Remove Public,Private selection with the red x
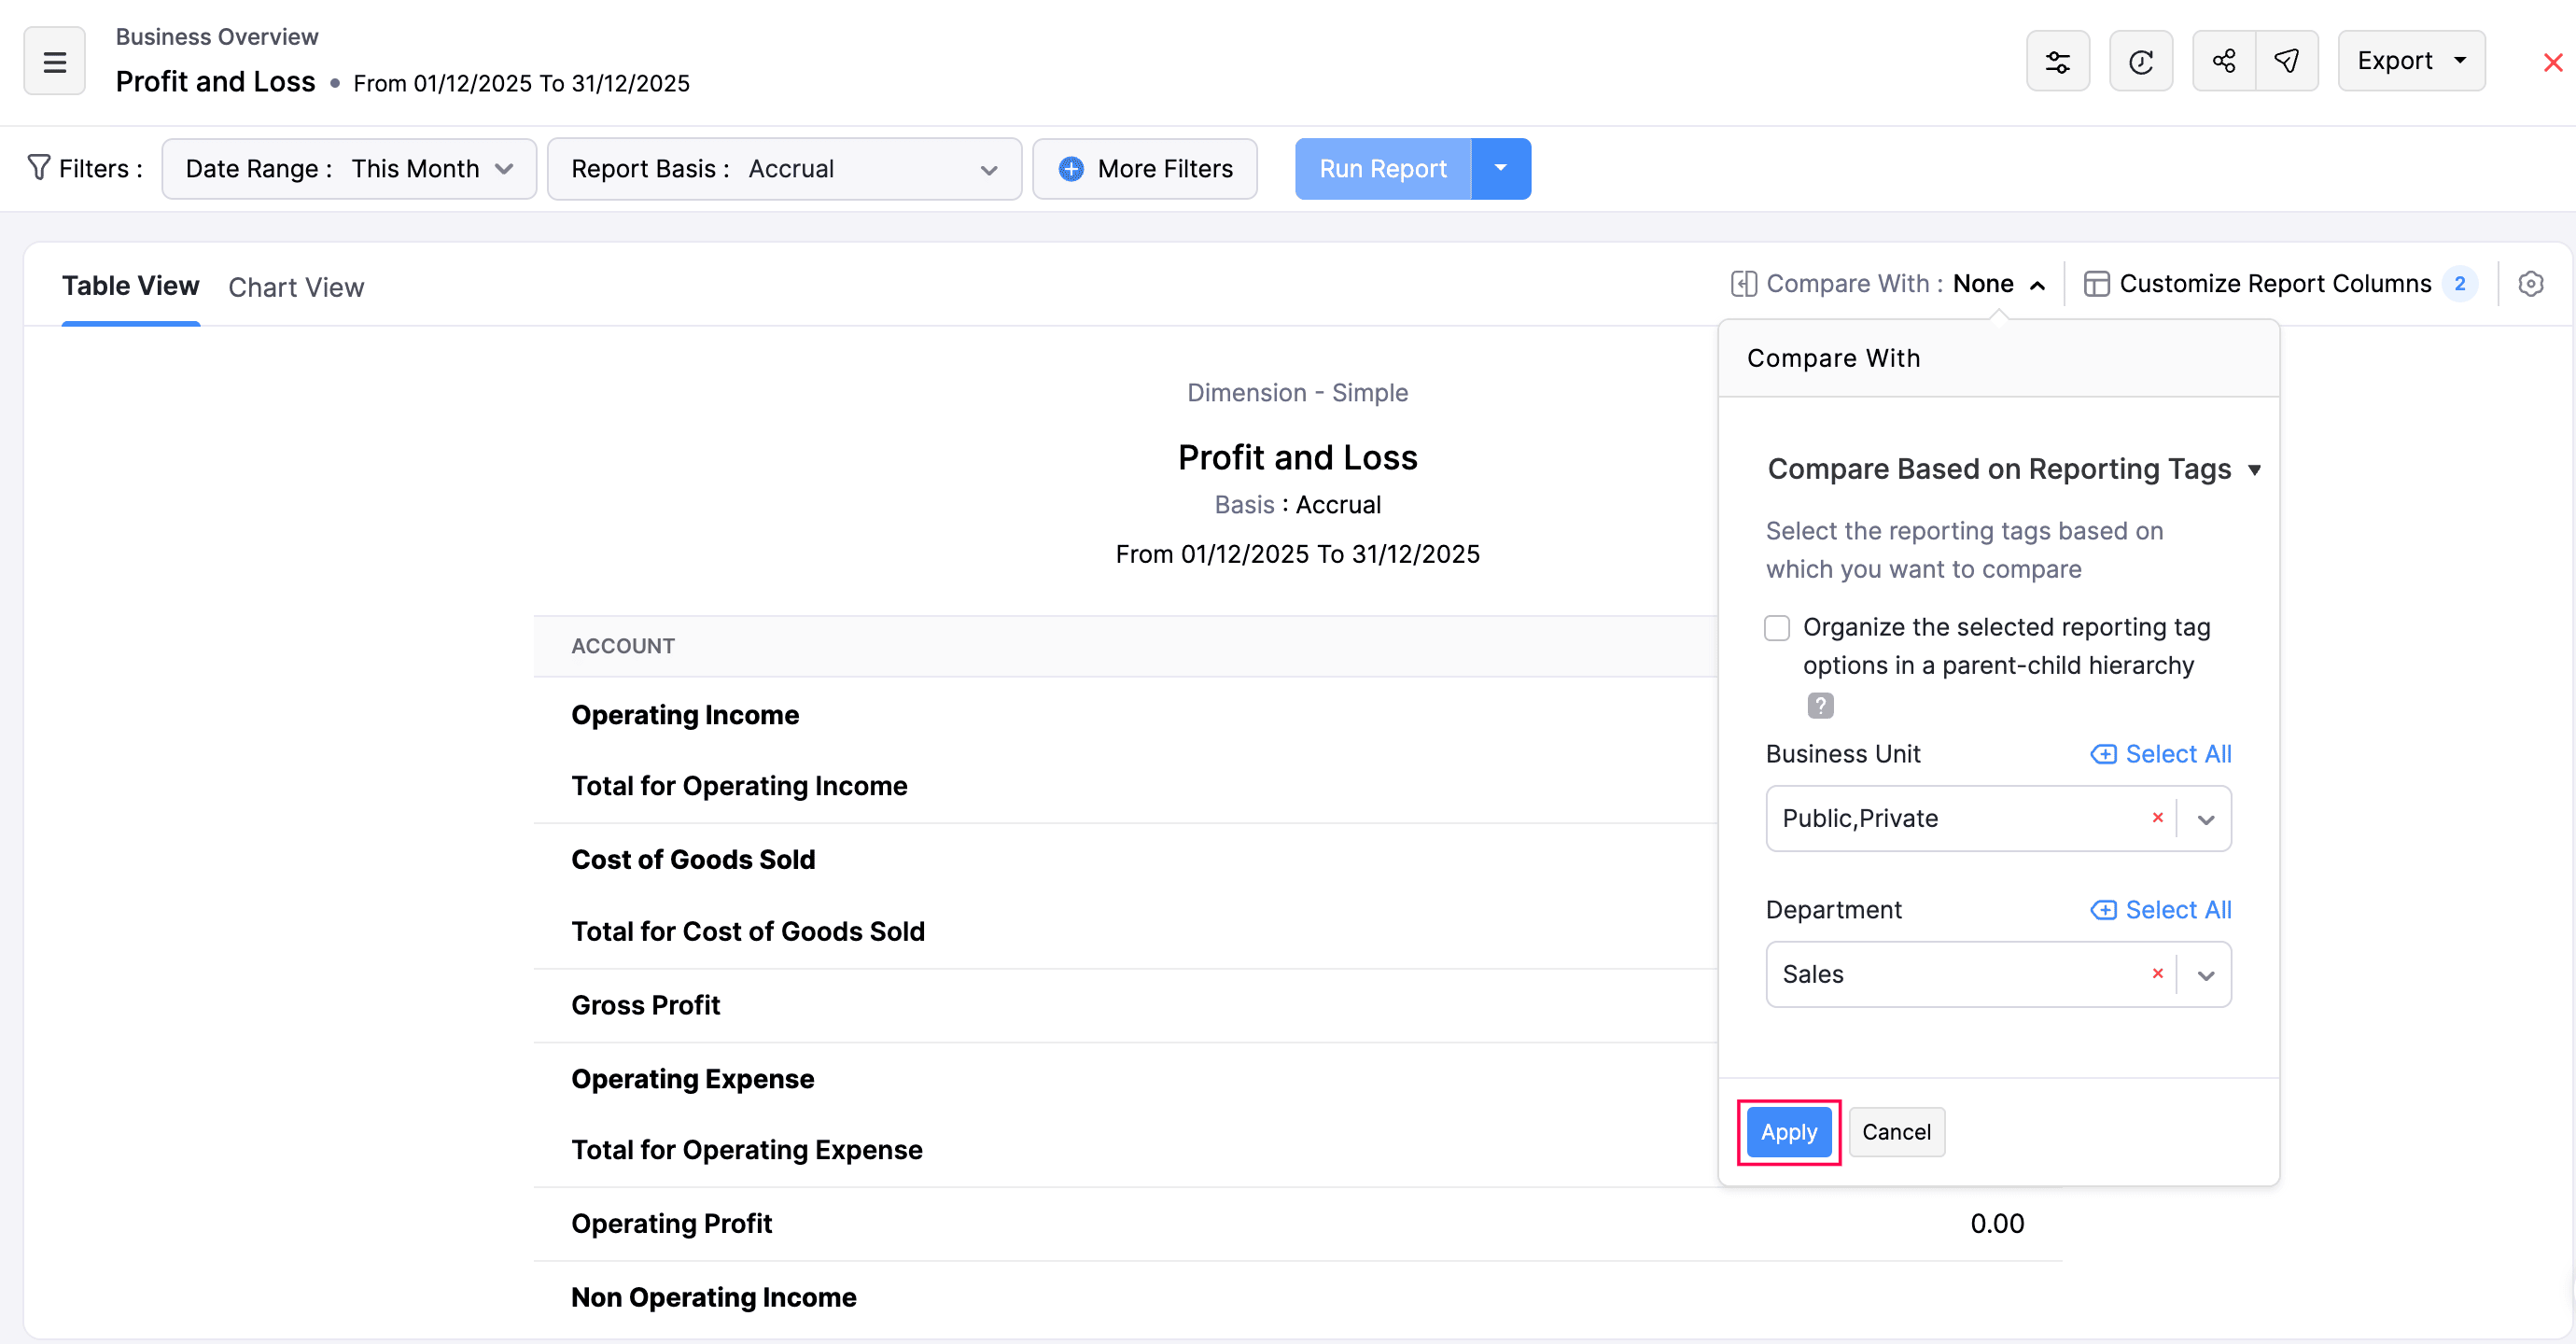 [2158, 817]
